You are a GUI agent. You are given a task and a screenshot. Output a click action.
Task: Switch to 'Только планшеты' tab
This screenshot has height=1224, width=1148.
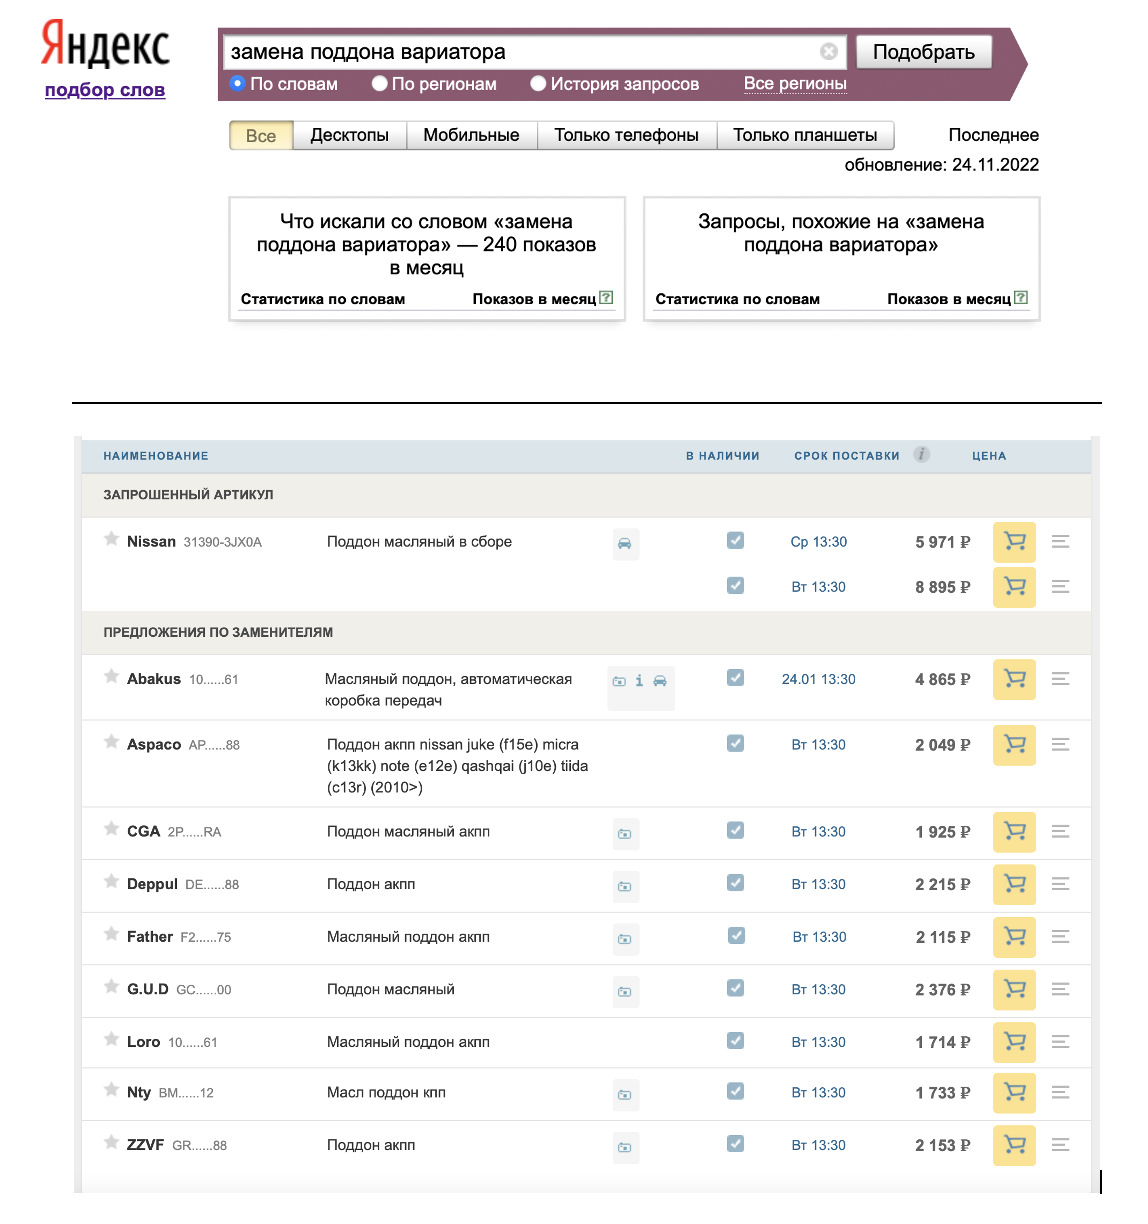pyautogui.click(x=805, y=136)
